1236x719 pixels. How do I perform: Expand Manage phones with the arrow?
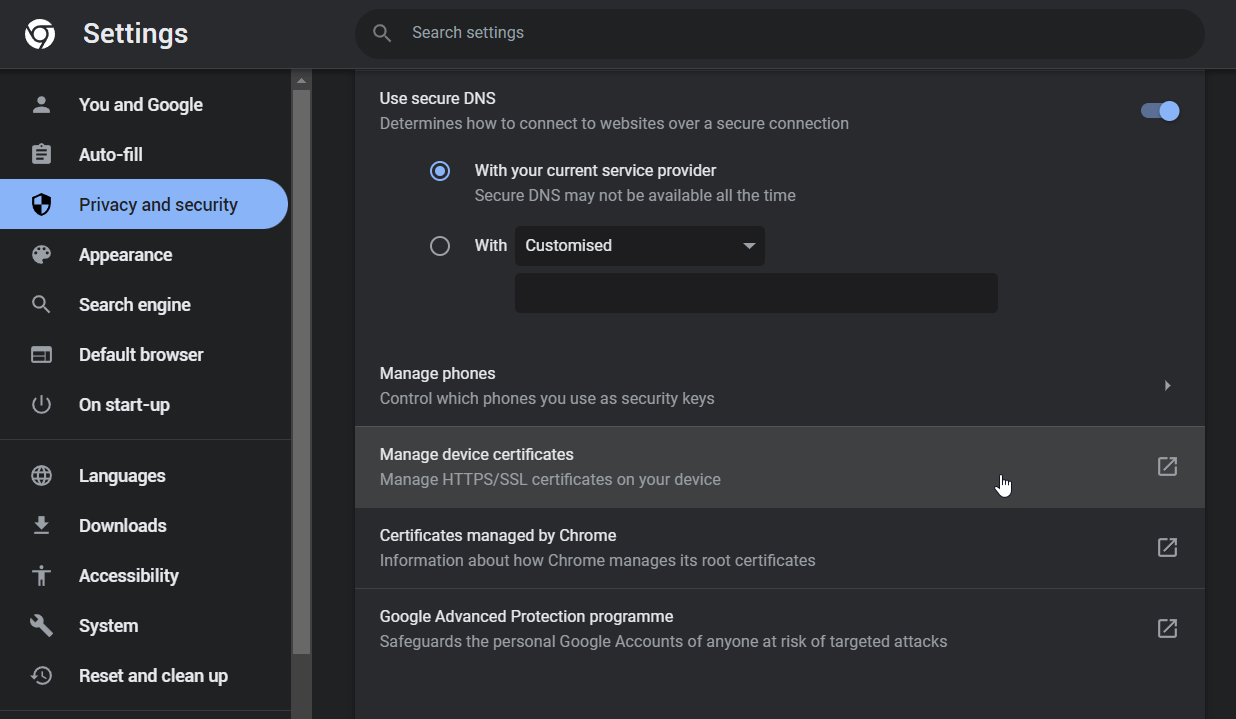(1167, 385)
